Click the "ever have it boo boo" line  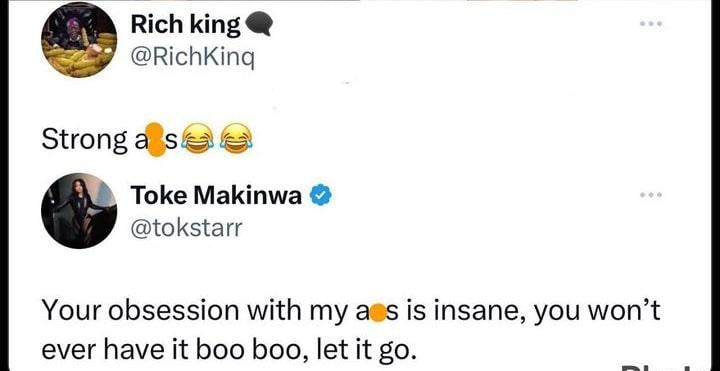coord(175,351)
